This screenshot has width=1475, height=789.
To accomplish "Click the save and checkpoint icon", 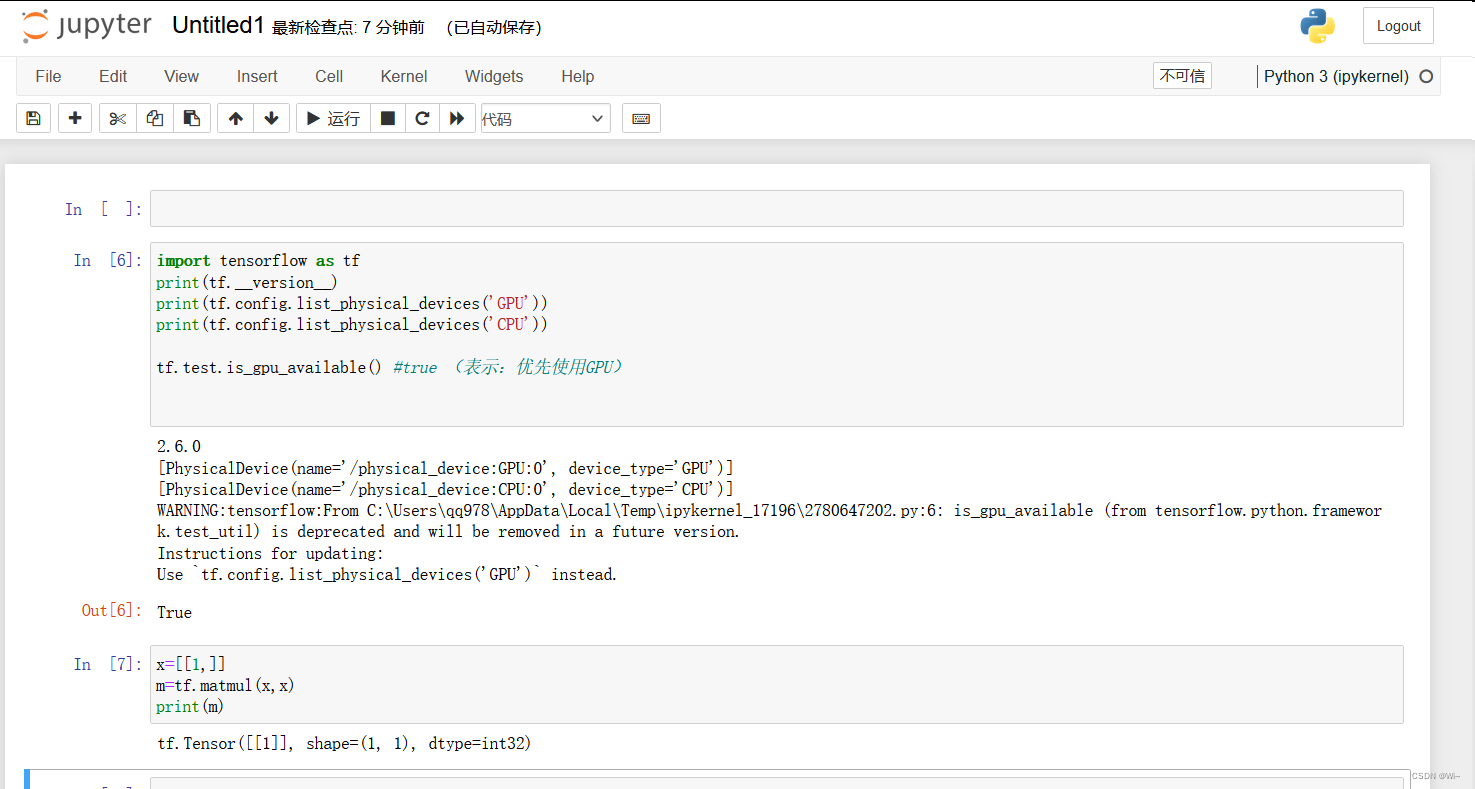I will (x=33, y=118).
